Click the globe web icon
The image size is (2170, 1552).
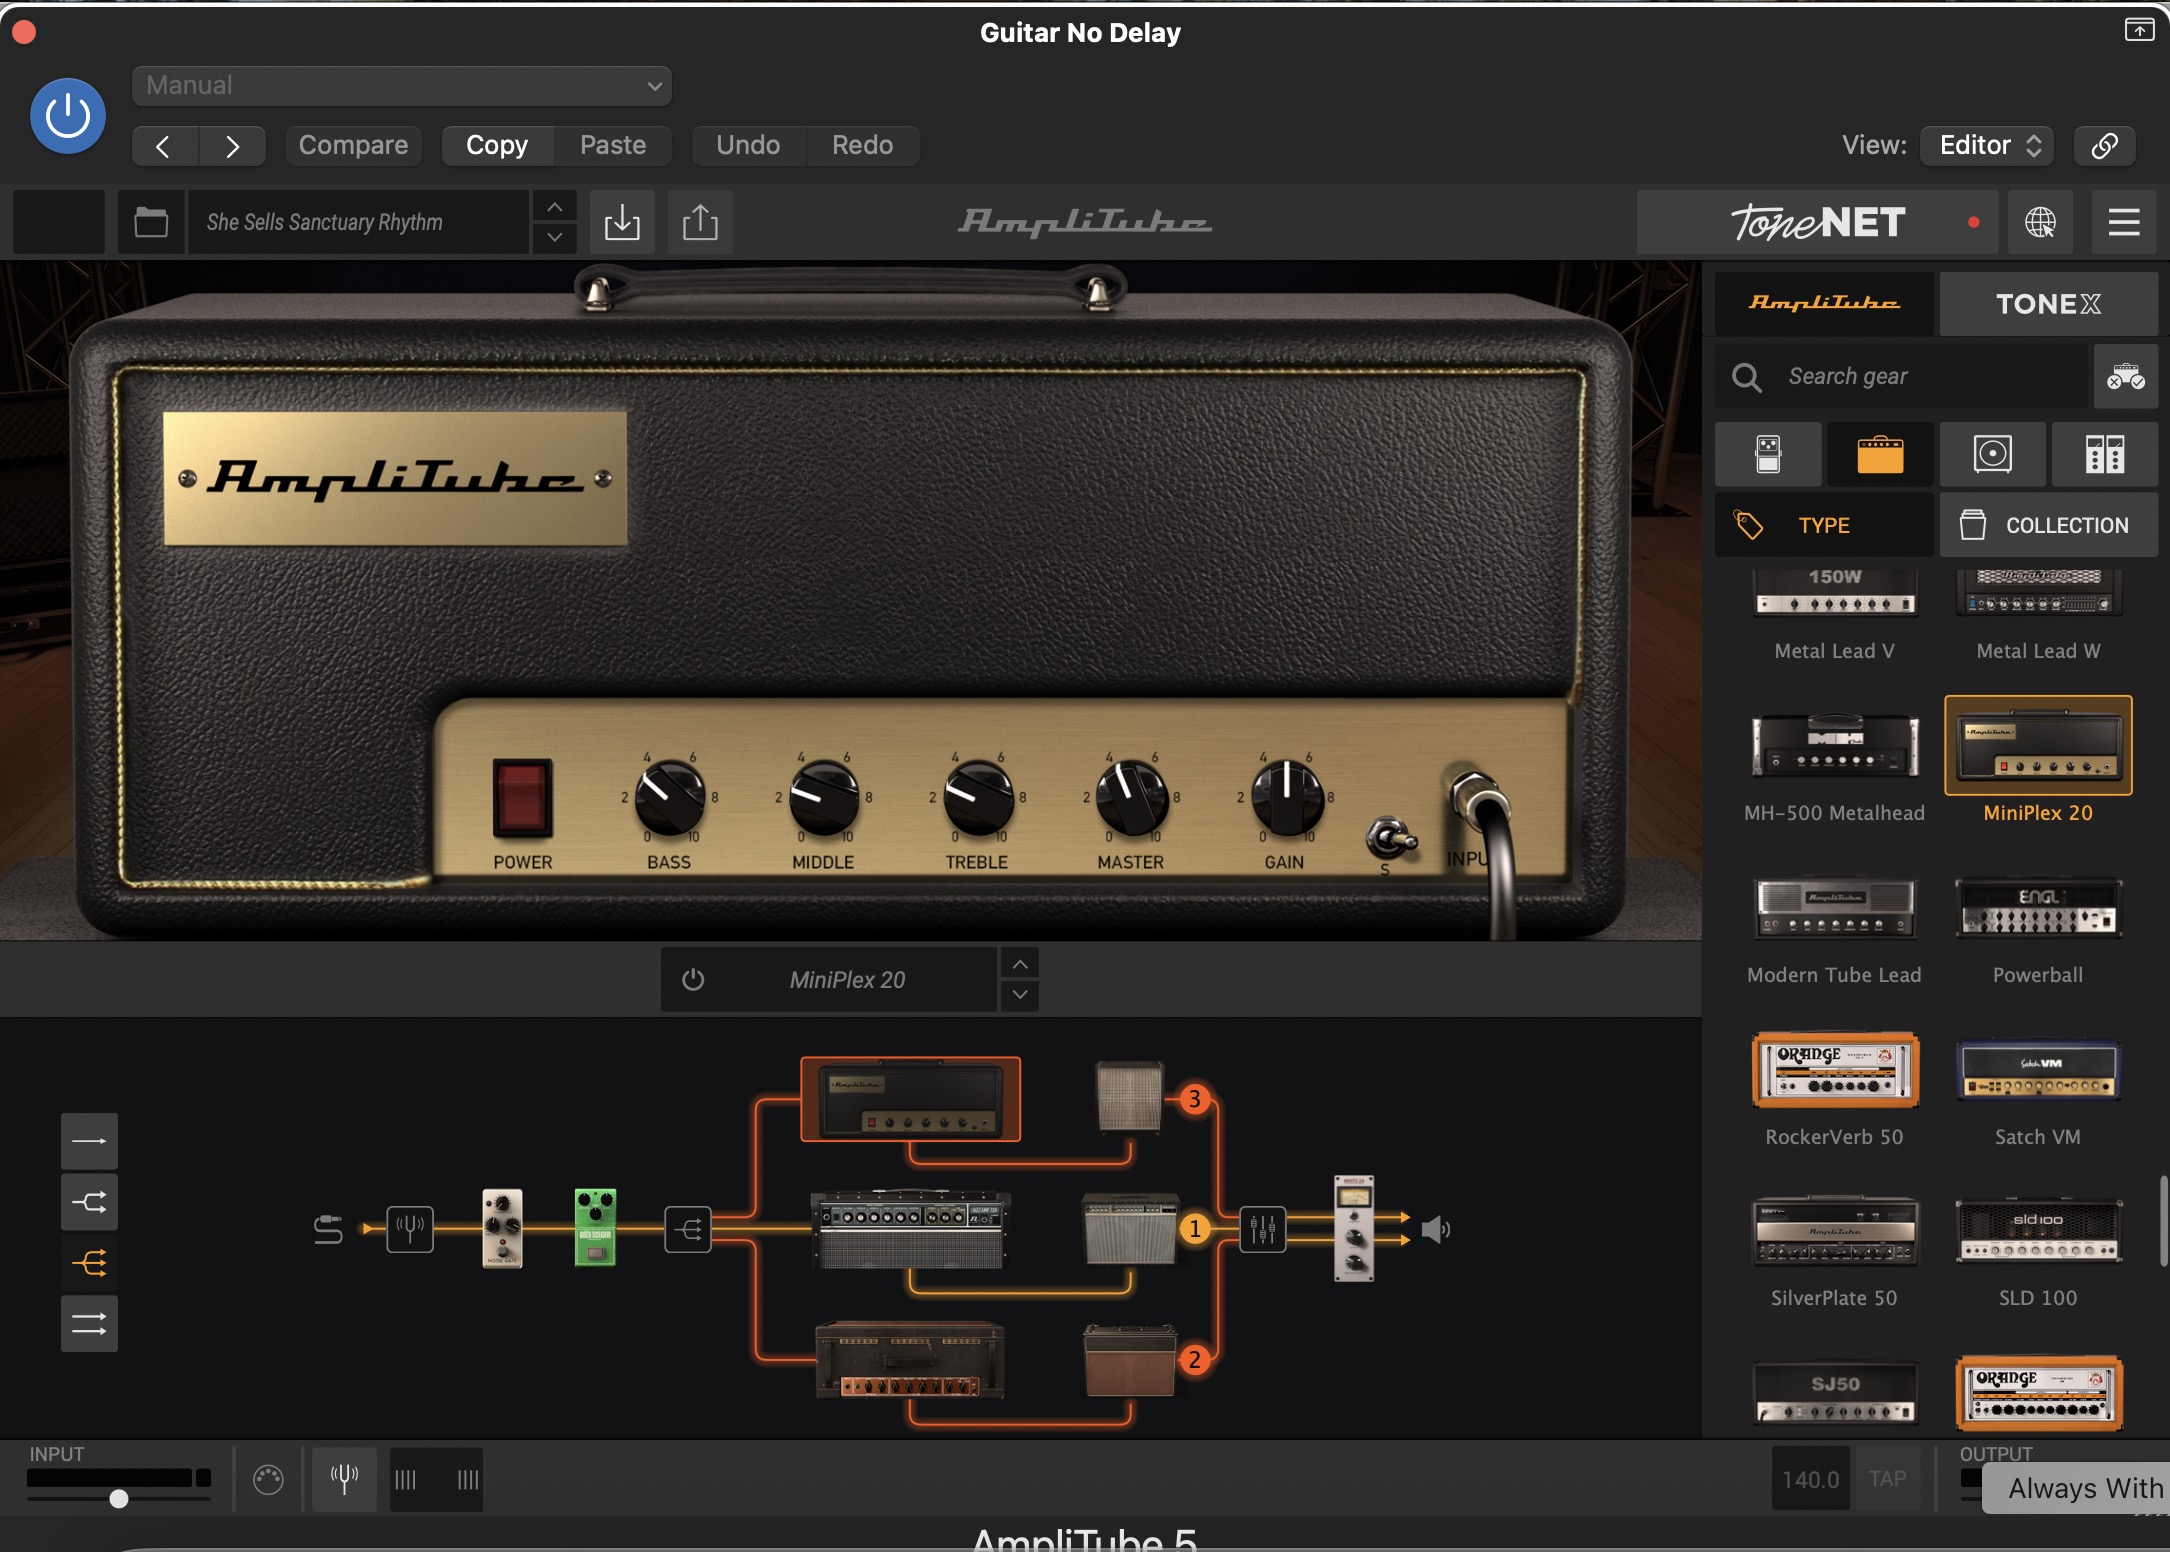[2041, 222]
